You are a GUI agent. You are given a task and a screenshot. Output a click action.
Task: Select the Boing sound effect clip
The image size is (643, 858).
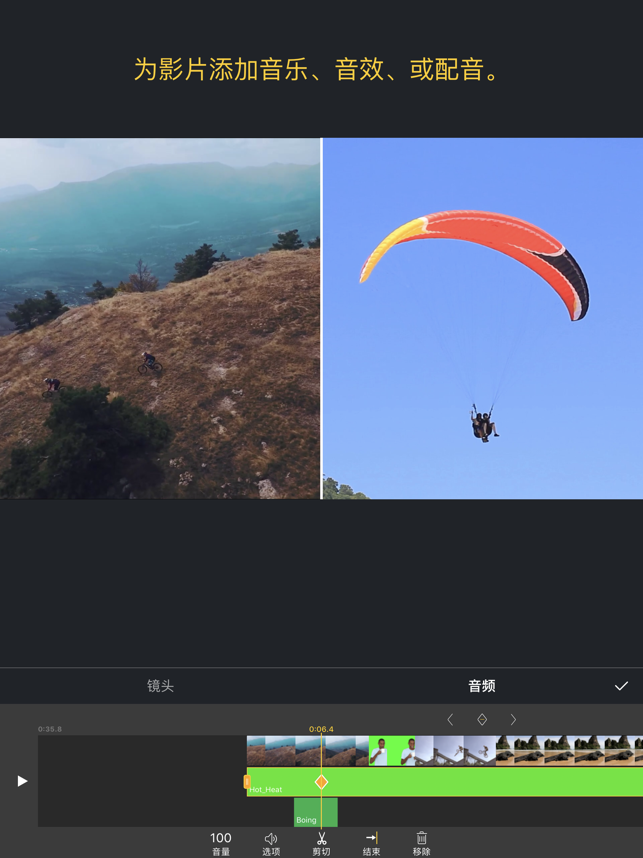pyautogui.click(x=315, y=812)
